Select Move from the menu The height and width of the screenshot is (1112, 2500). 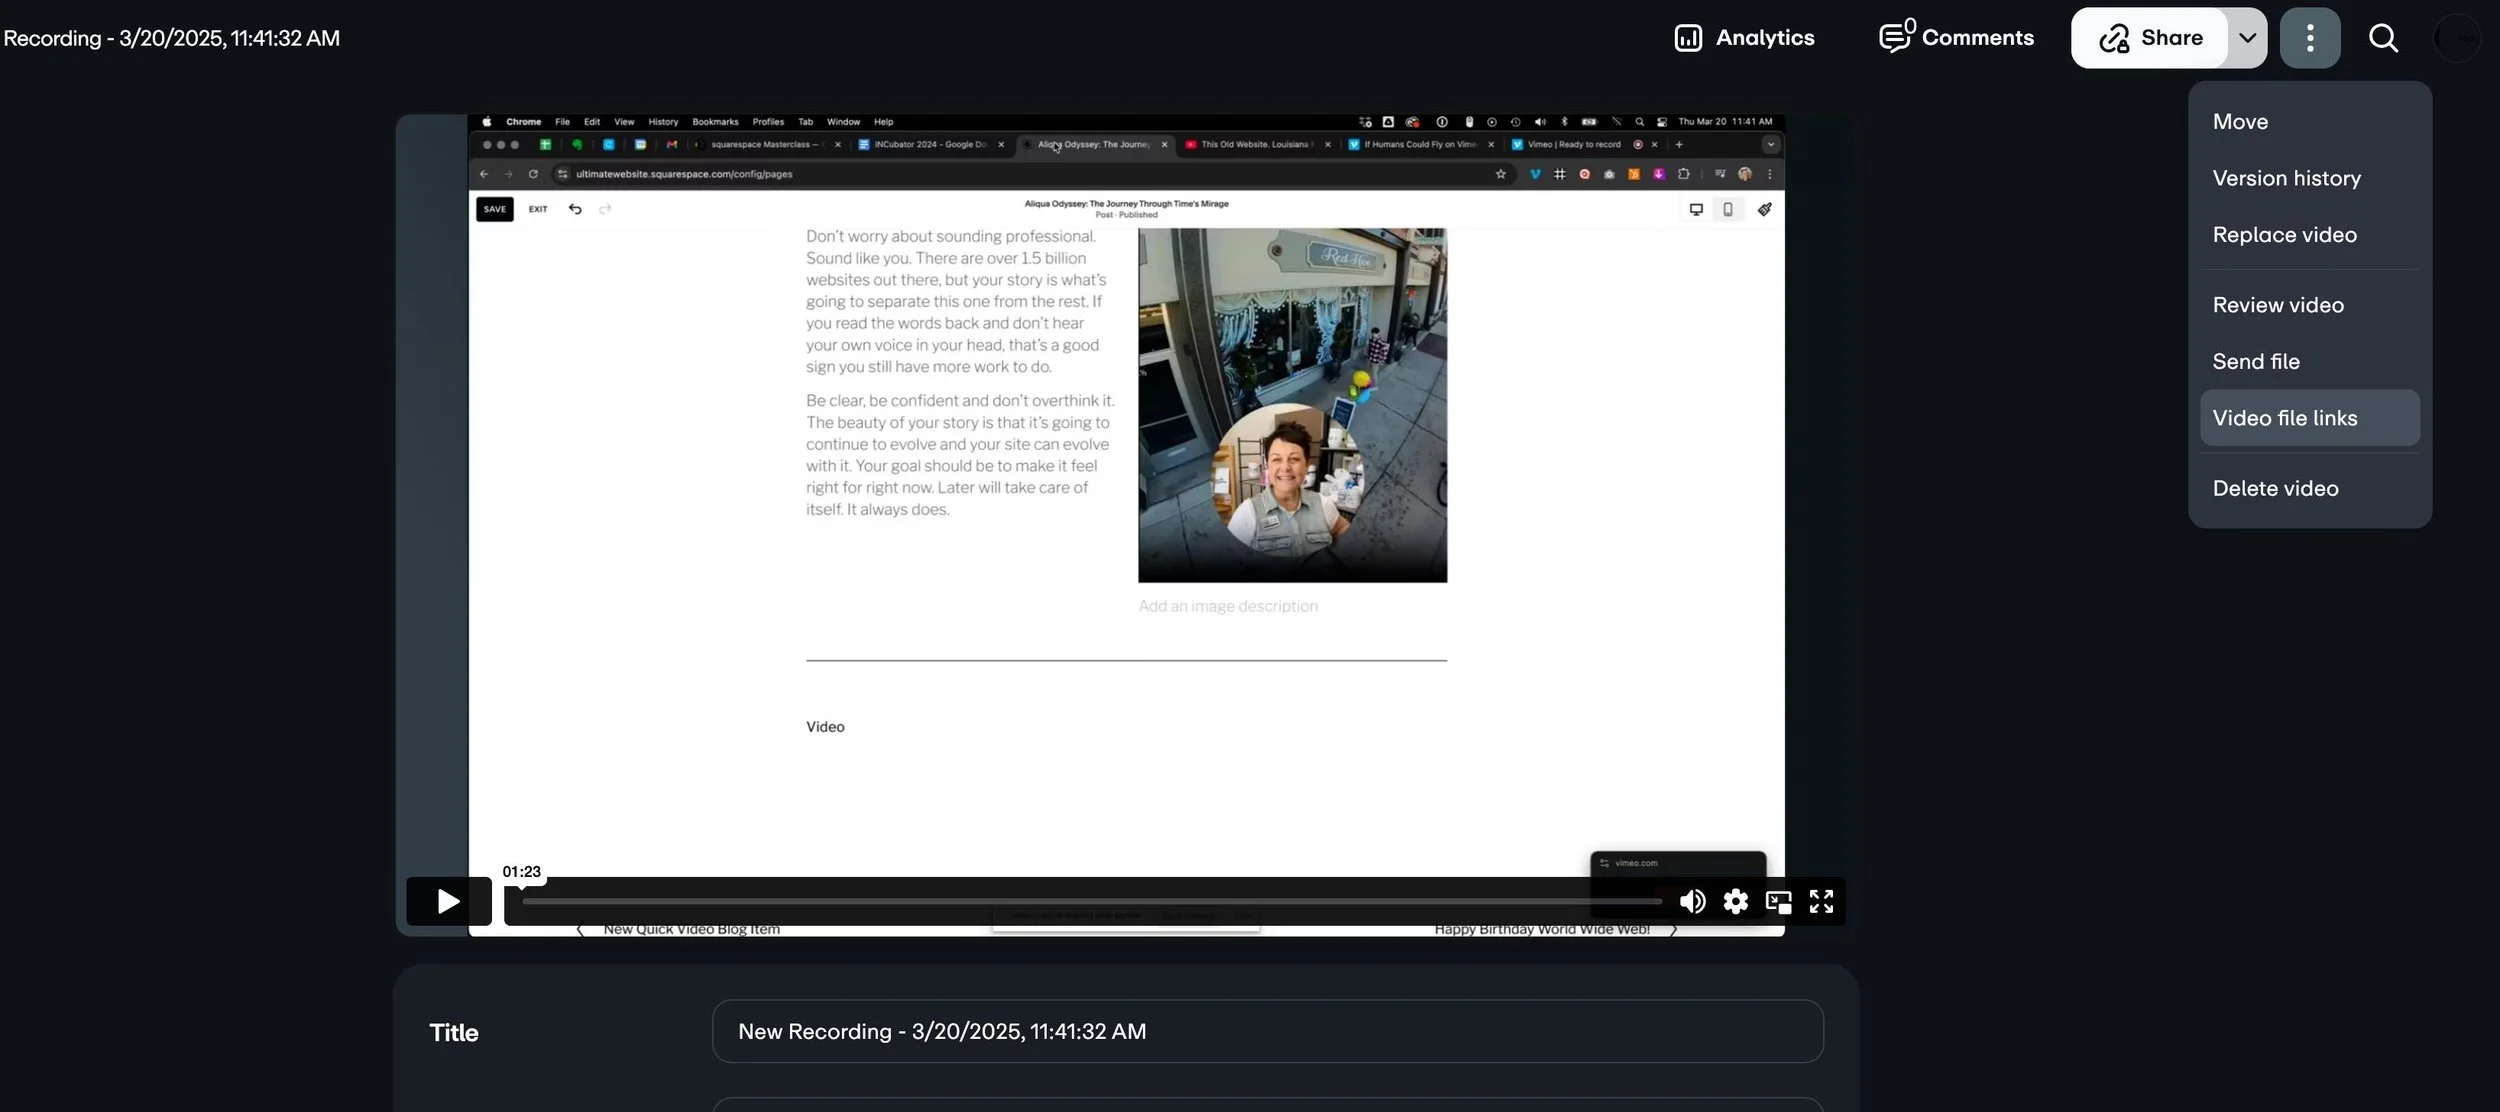[x=2240, y=122]
